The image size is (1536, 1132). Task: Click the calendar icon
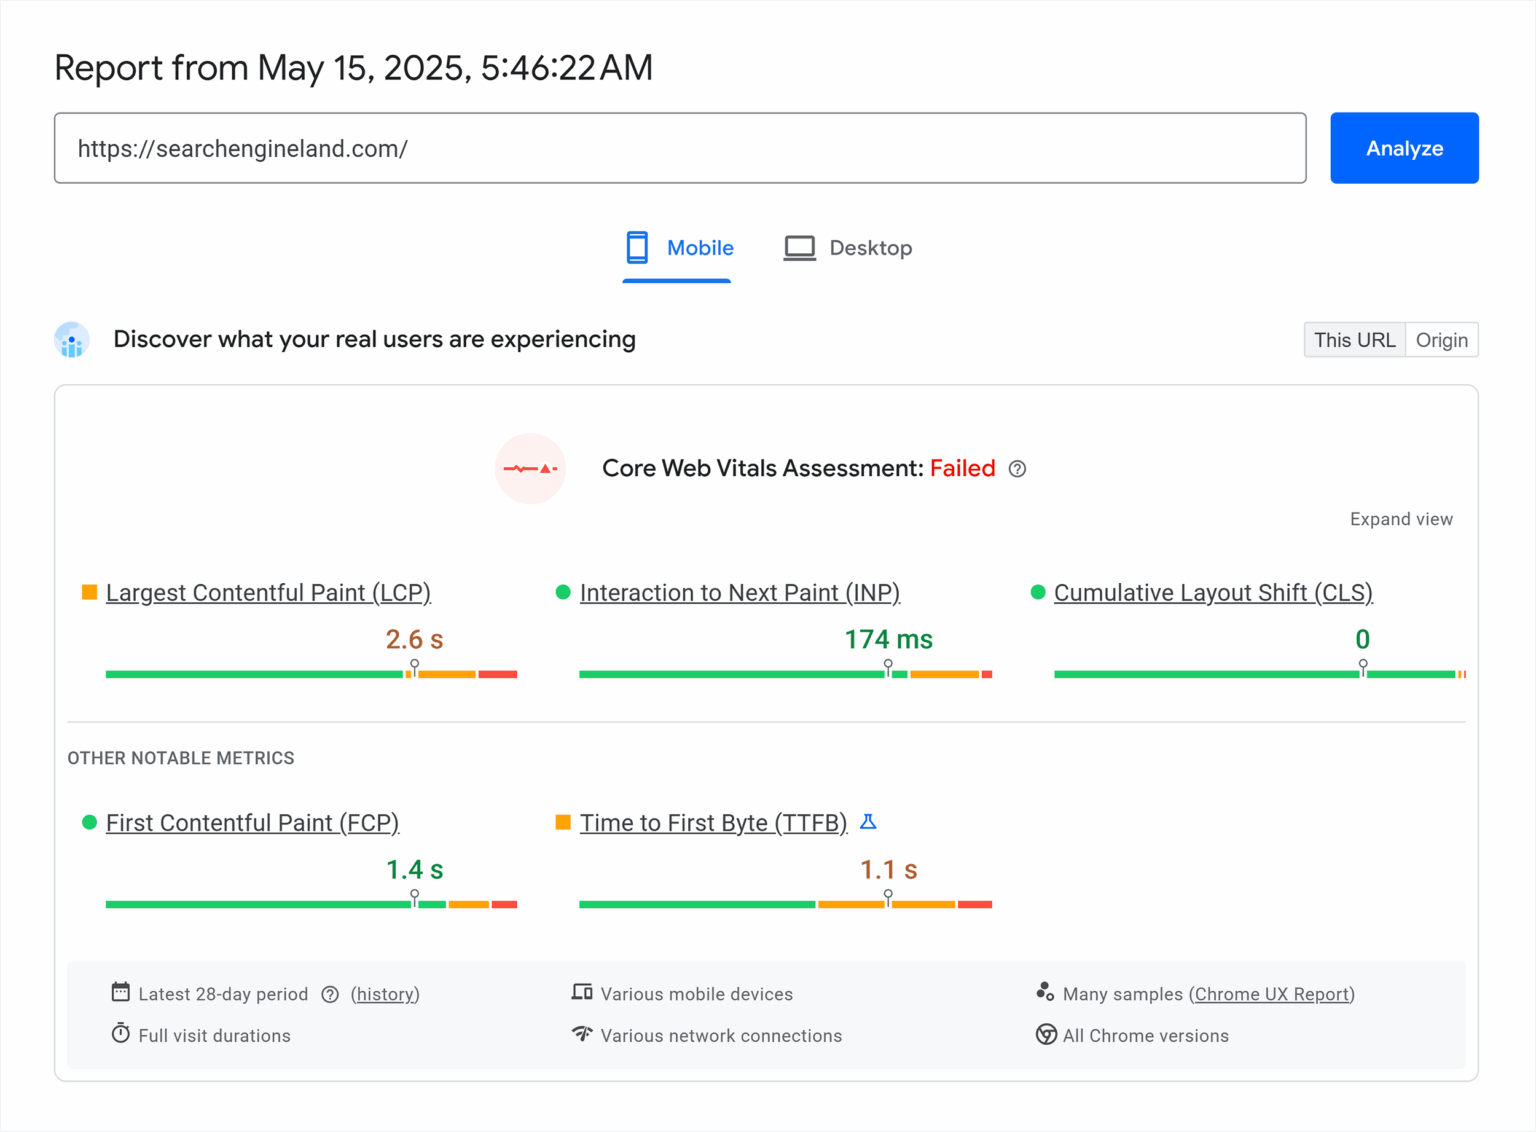120,992
